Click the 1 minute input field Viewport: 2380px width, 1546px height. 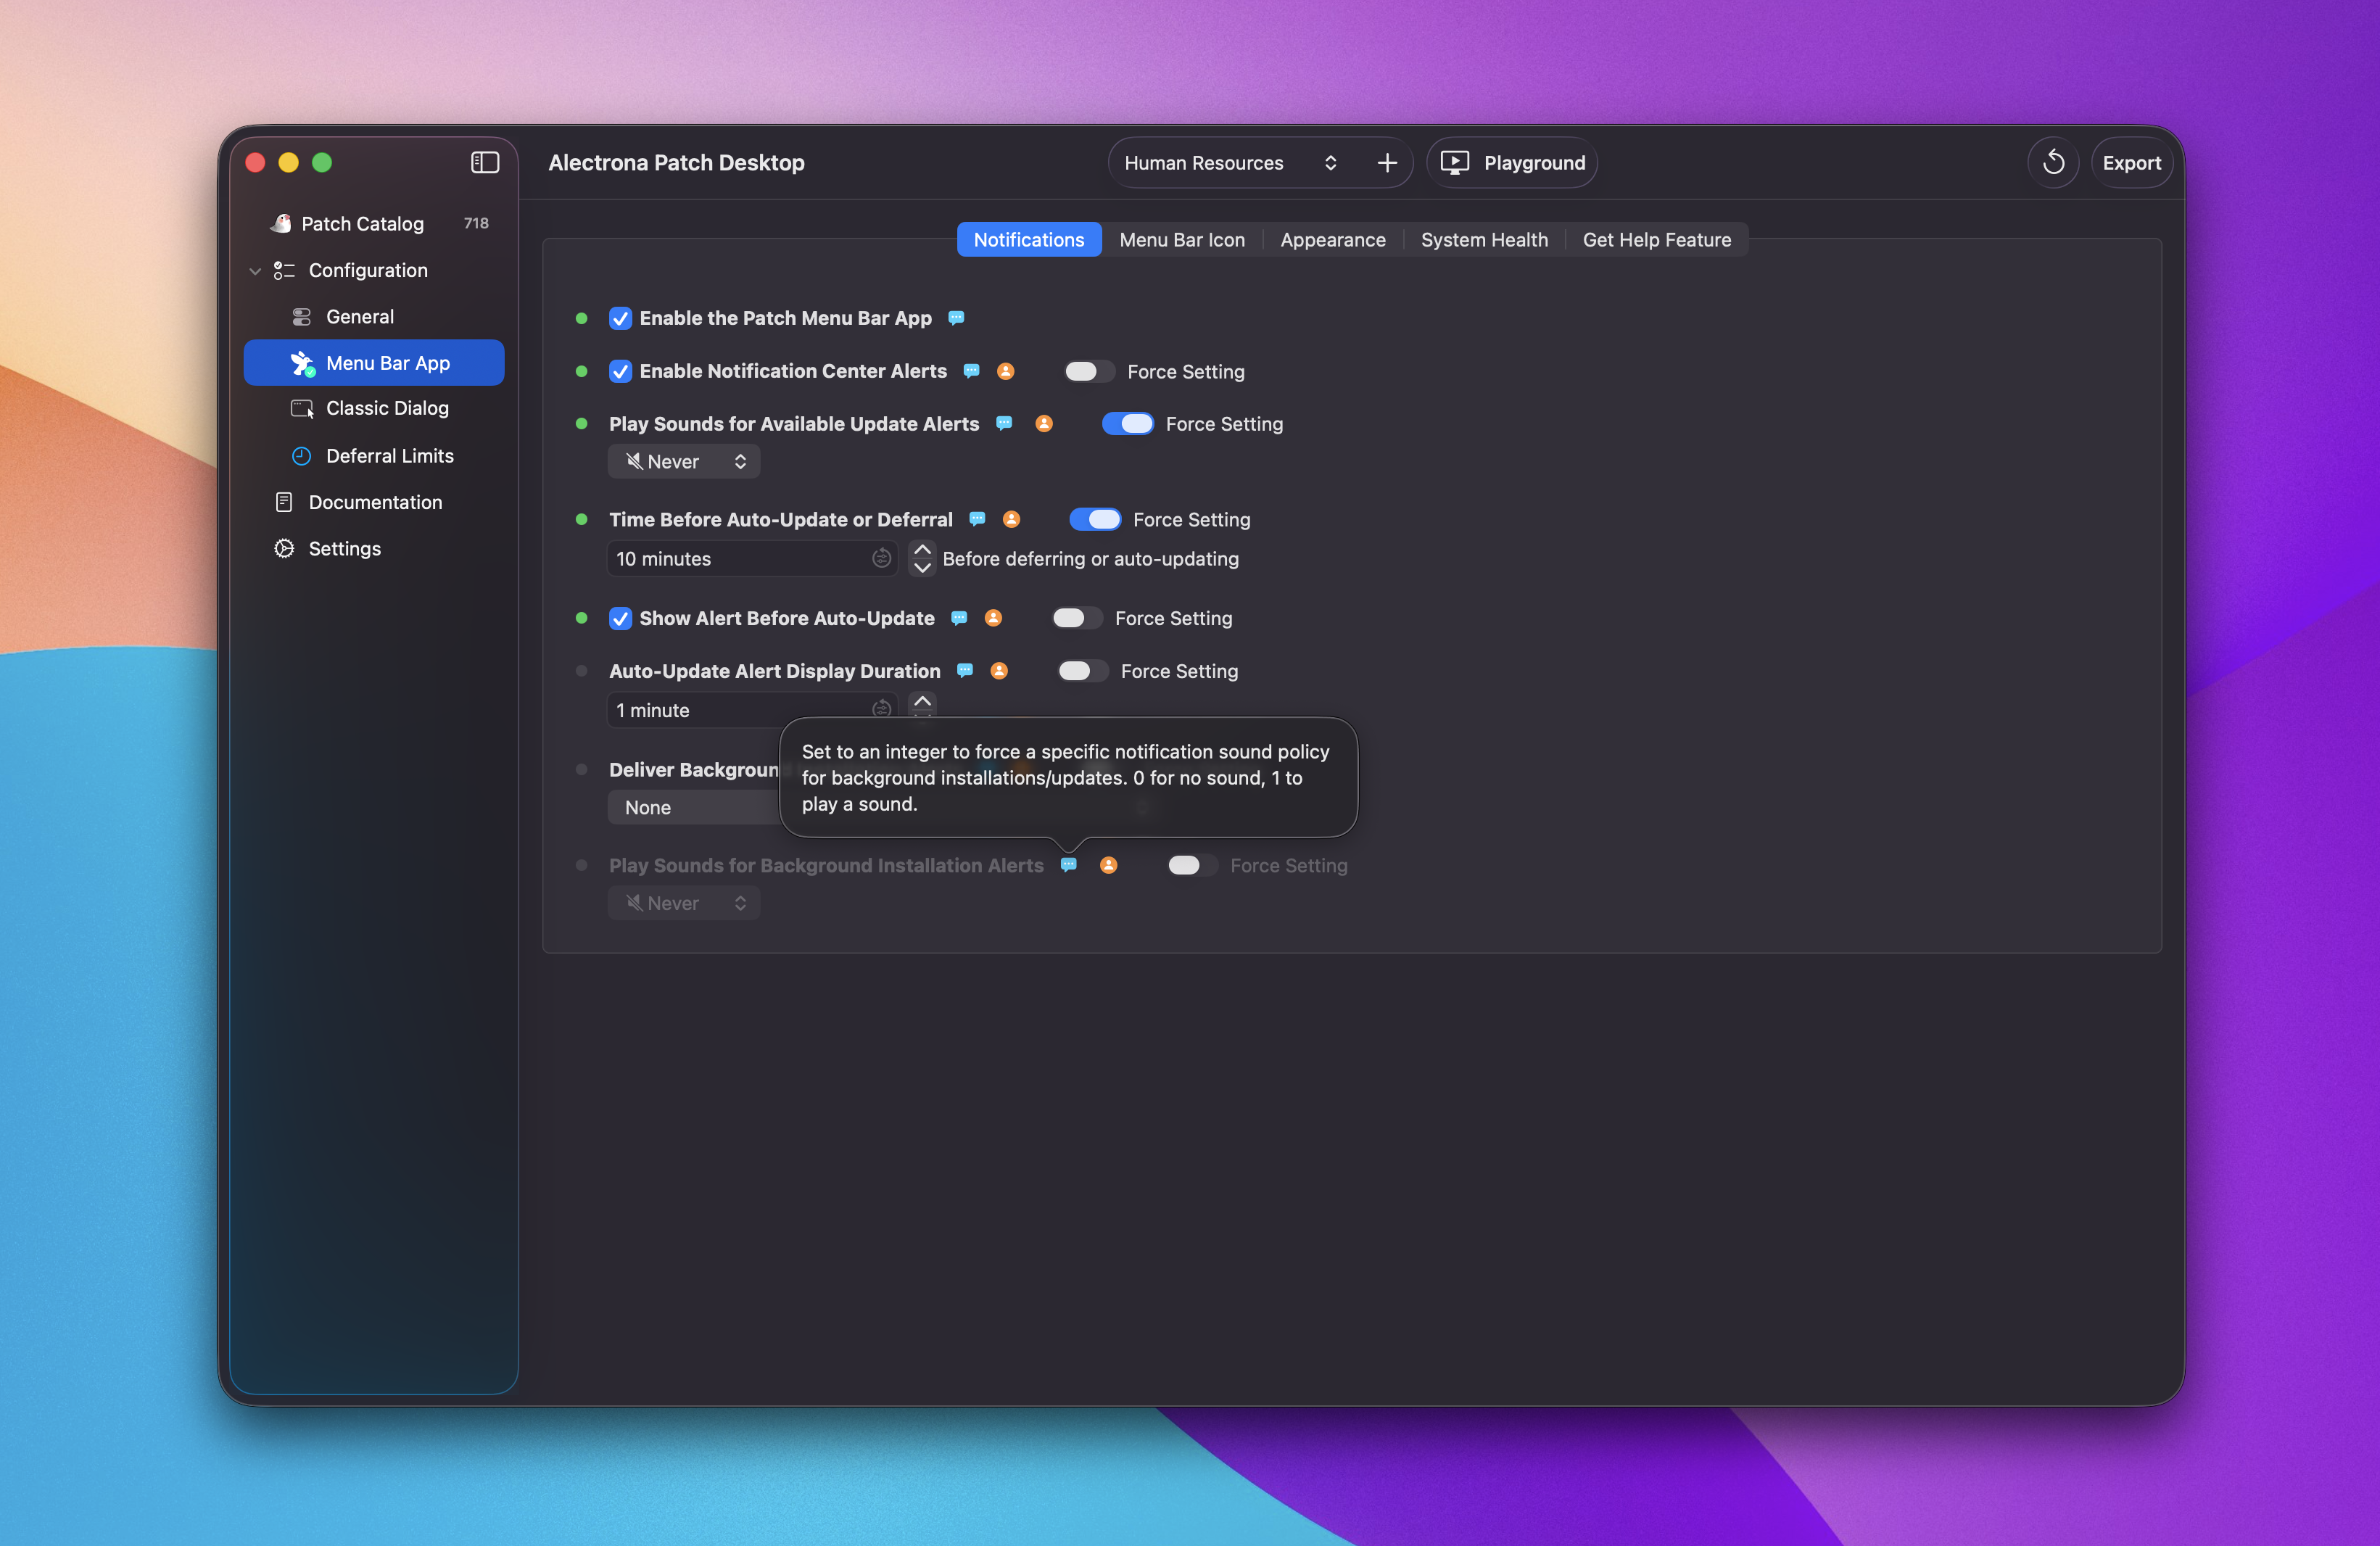(752, 710)
